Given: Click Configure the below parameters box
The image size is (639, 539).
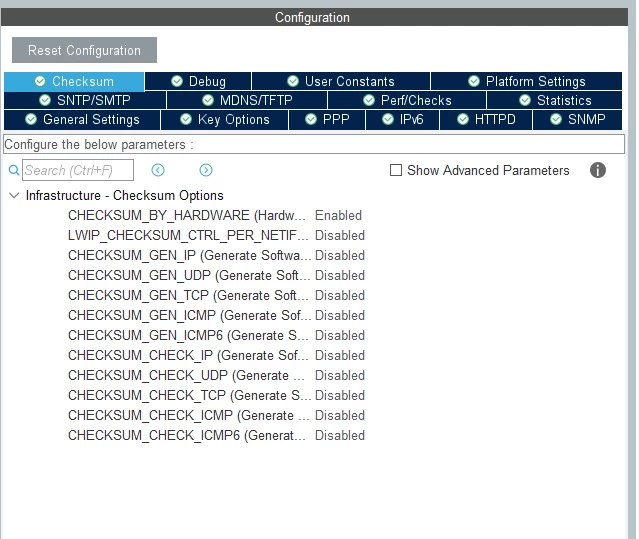Looking at the screenshot, I should click(314, 144).
